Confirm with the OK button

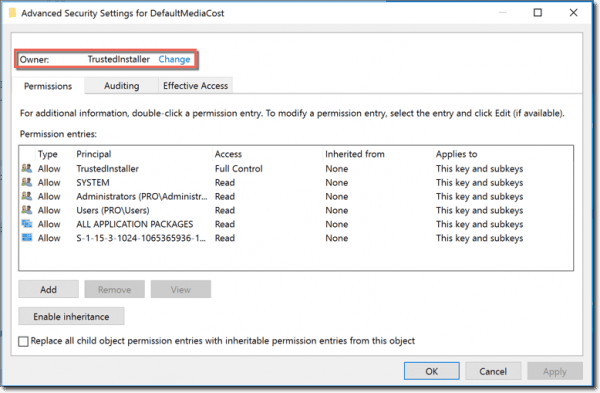432,371
